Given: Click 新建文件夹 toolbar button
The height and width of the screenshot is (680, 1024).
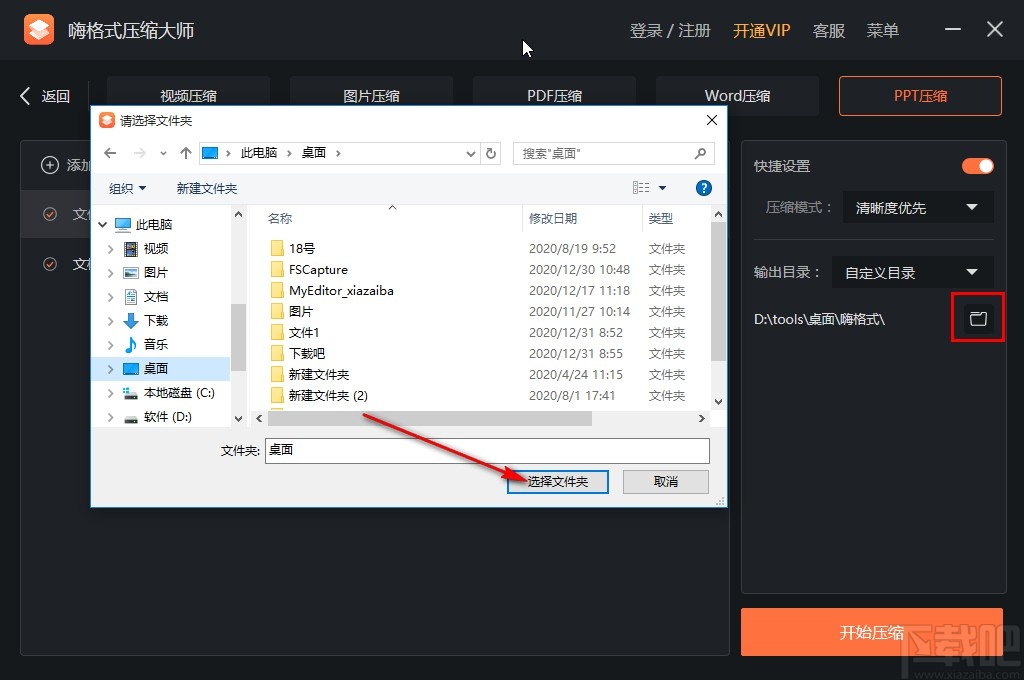Looking at the screenshot, I should (206, 188).
